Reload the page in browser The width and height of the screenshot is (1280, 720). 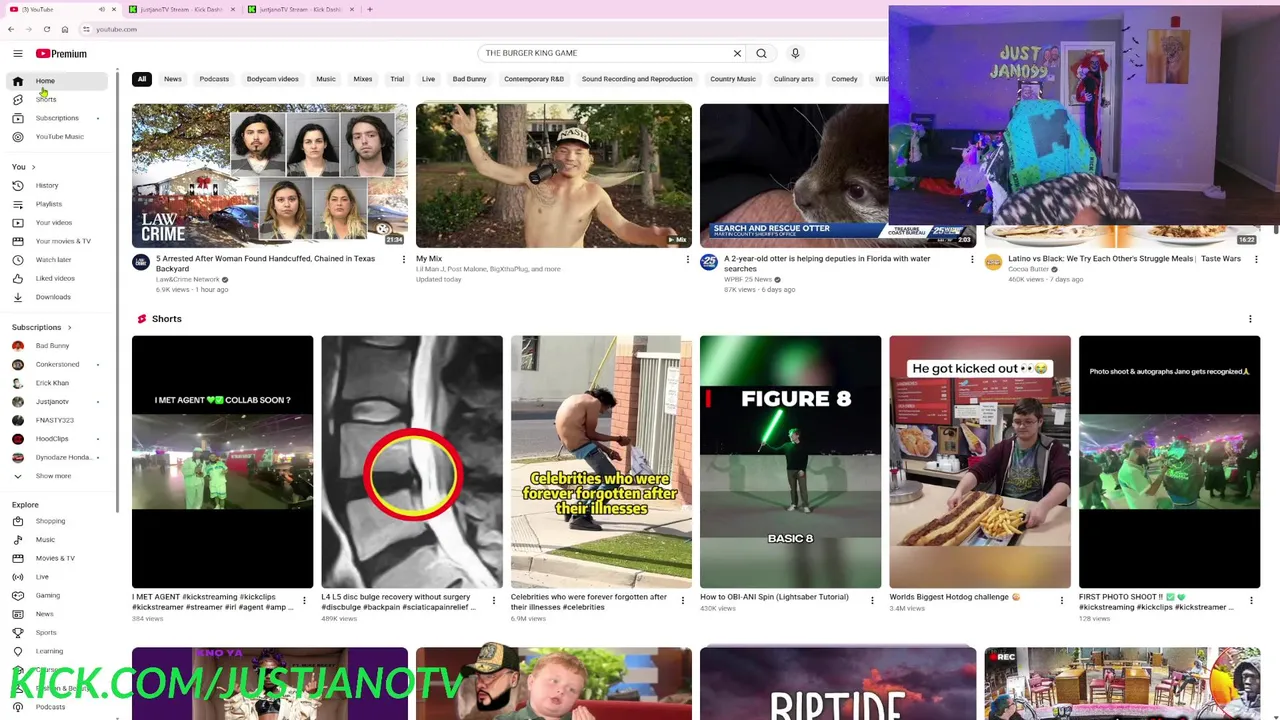(46, 29)
